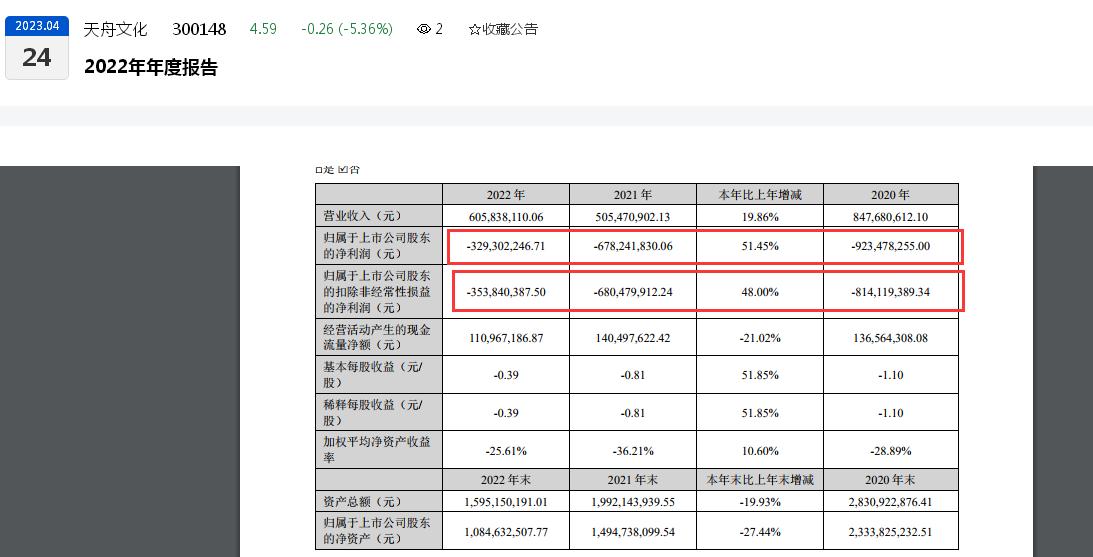This screenshot has height=557, width=1093.
Task: Click the 51.45% net profit change cell
Action: click(760, 246)
